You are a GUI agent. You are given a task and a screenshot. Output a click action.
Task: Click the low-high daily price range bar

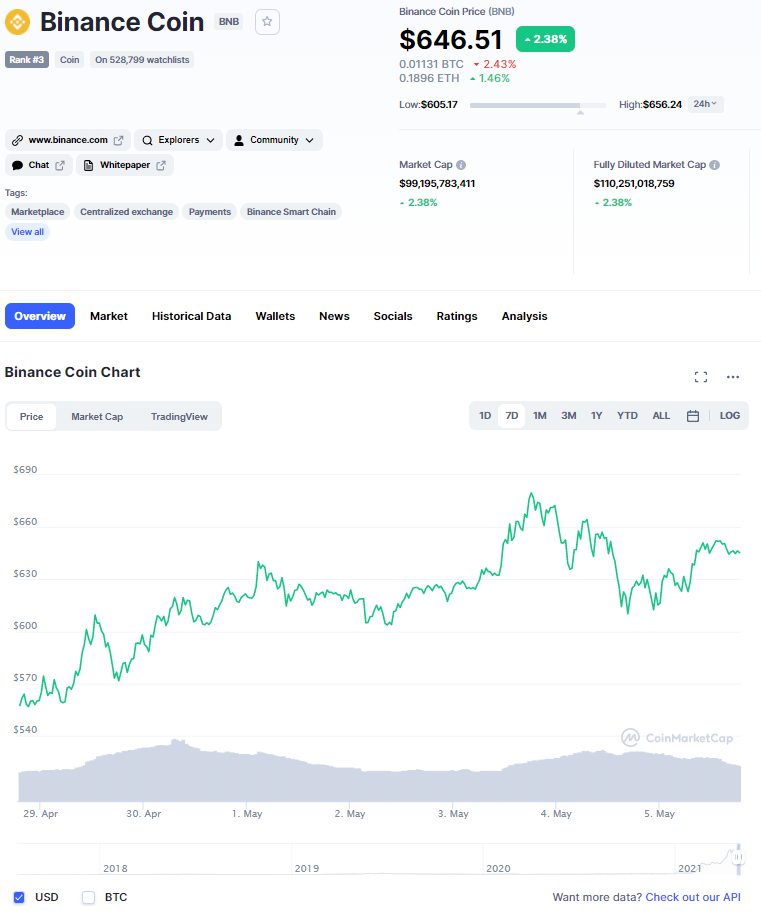pyautogui.click(x=537, y=104)
